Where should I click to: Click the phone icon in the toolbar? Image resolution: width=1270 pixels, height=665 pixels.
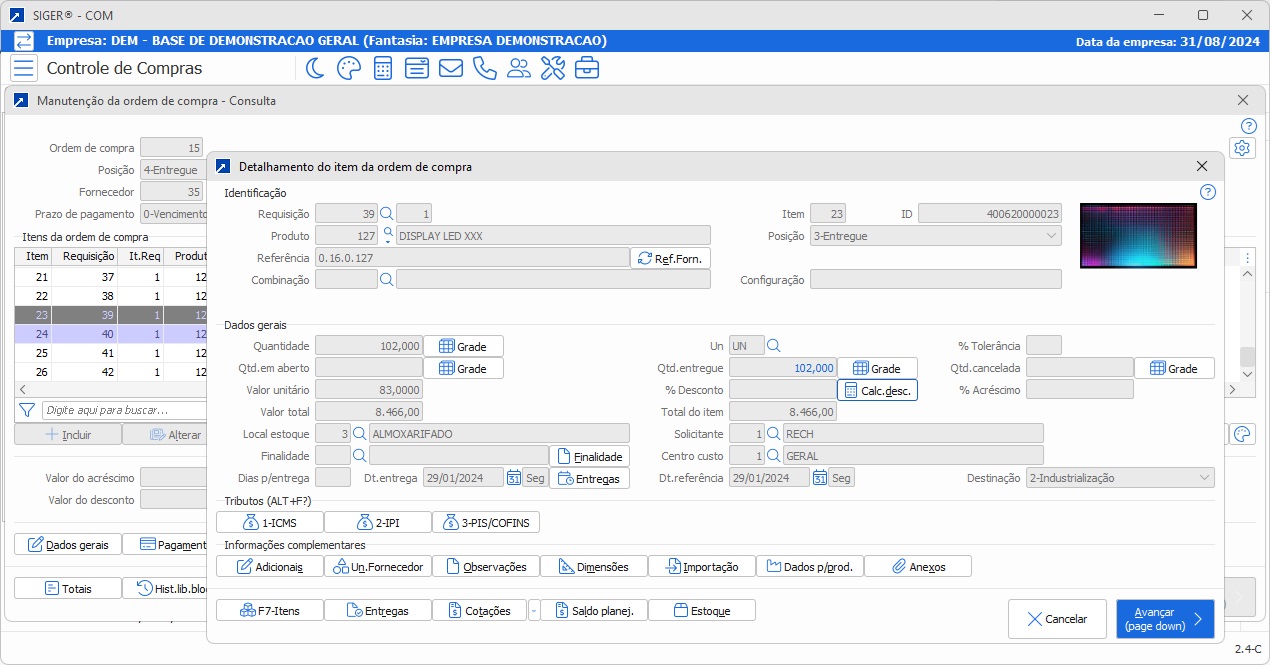[x=485, y=68]
